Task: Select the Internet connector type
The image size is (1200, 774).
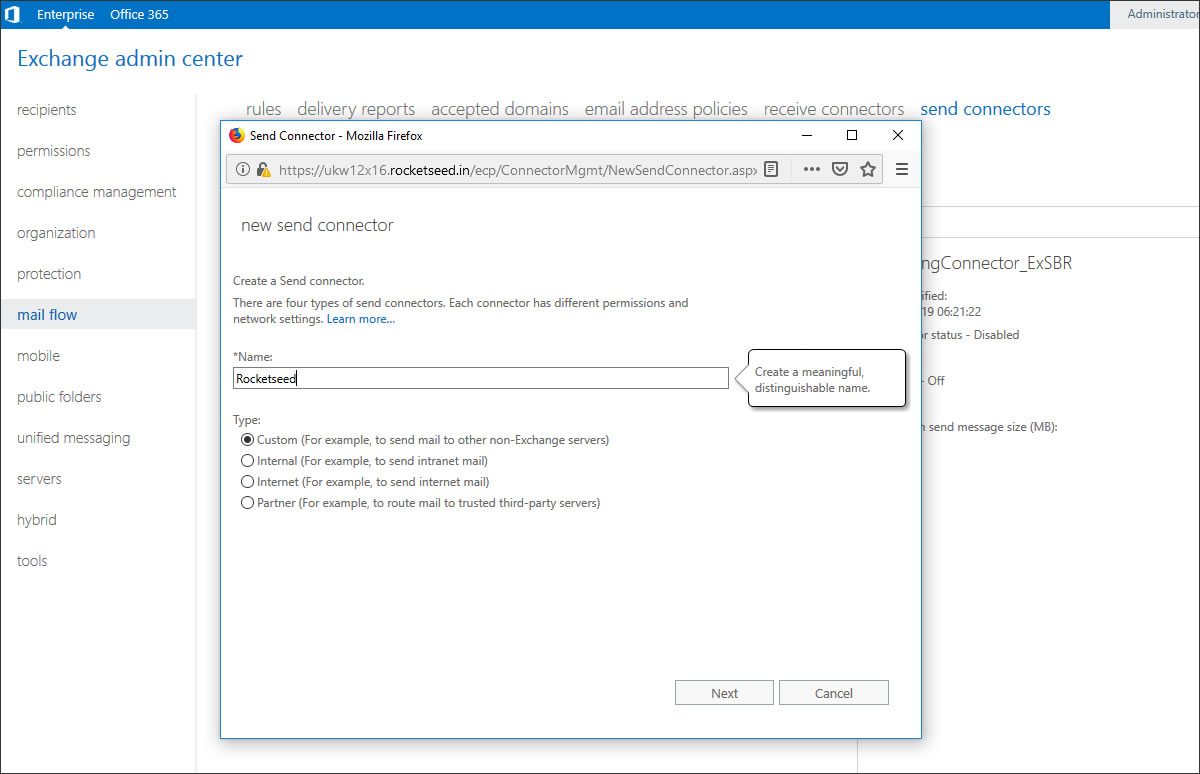Action: click(248, 482)
